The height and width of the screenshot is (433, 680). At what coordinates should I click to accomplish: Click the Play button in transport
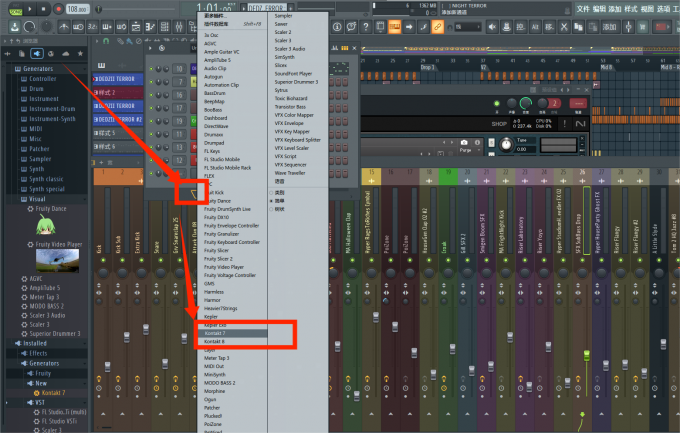tap(29, 8)
